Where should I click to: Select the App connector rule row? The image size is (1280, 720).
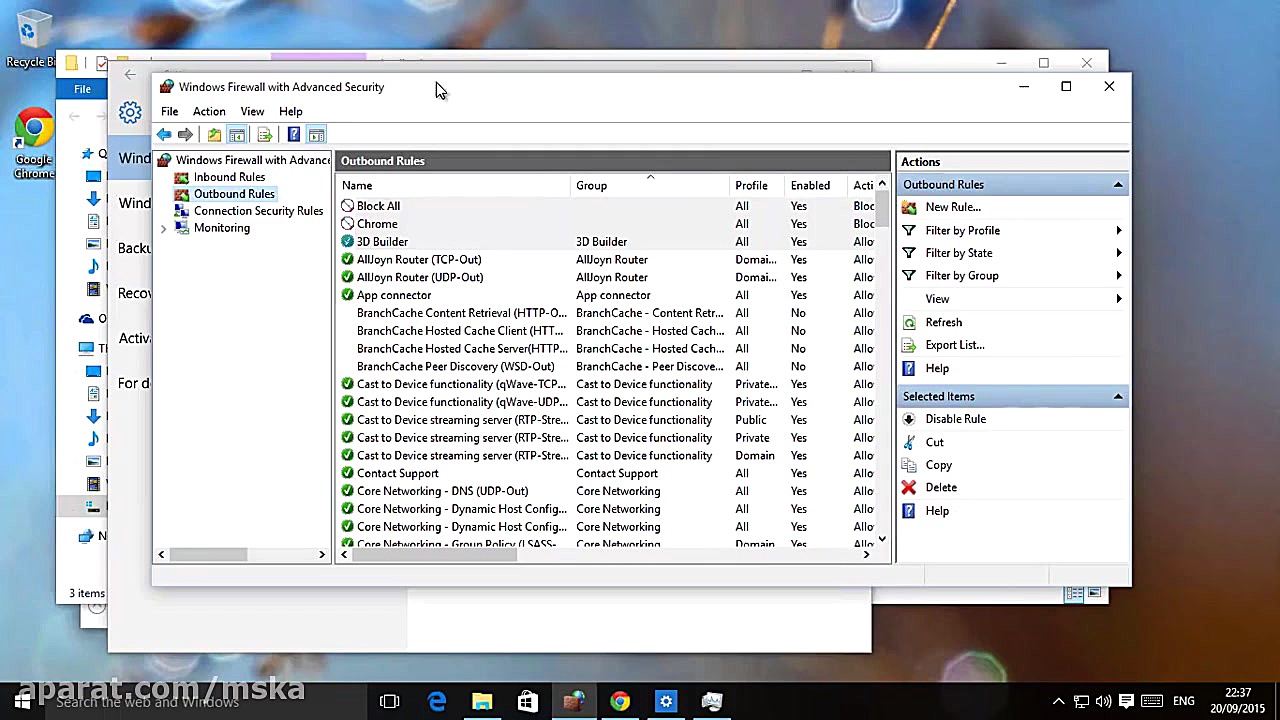(x=607, y=296)
